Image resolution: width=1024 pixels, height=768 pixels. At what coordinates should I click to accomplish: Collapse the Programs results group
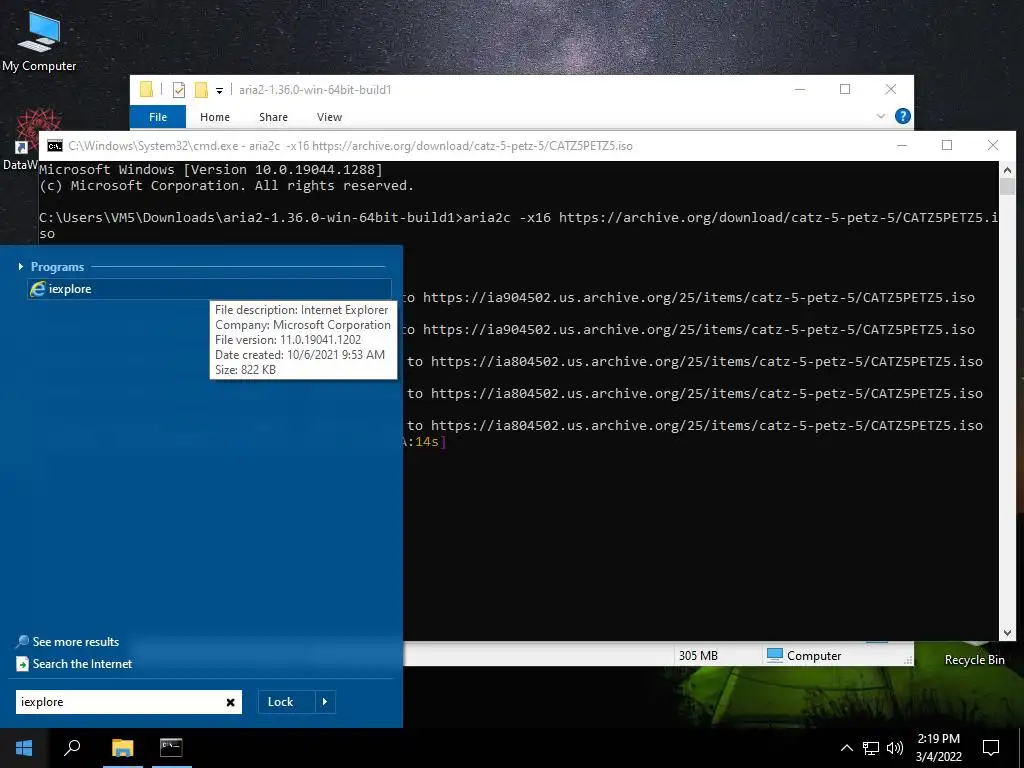coord(21,266)
